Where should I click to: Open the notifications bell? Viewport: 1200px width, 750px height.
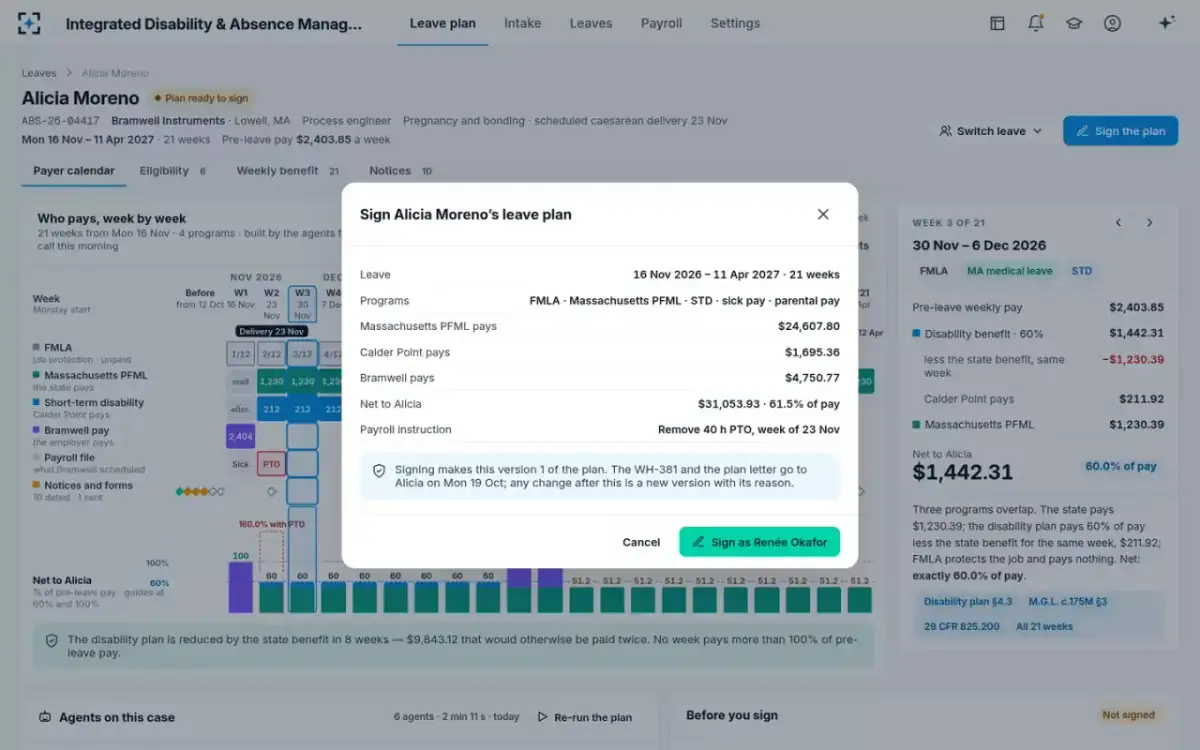(1035, 23)
